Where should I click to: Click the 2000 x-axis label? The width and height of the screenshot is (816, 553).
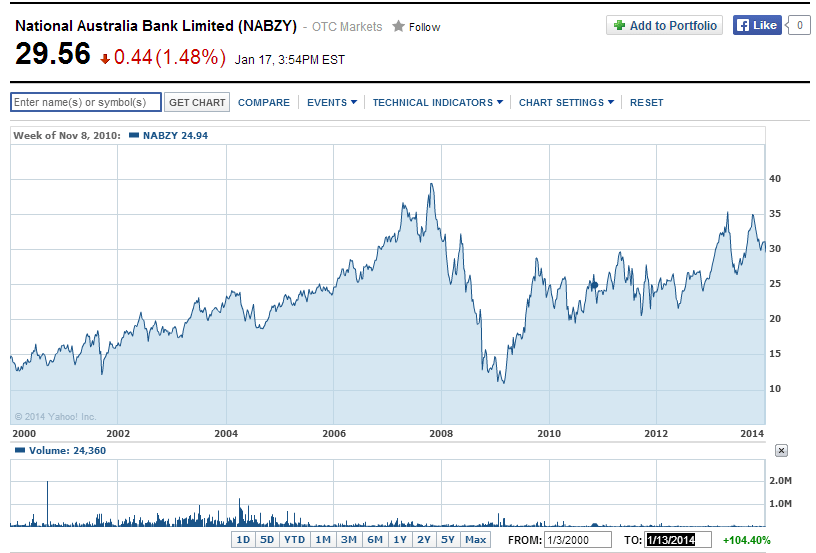(x=24, y=433)
